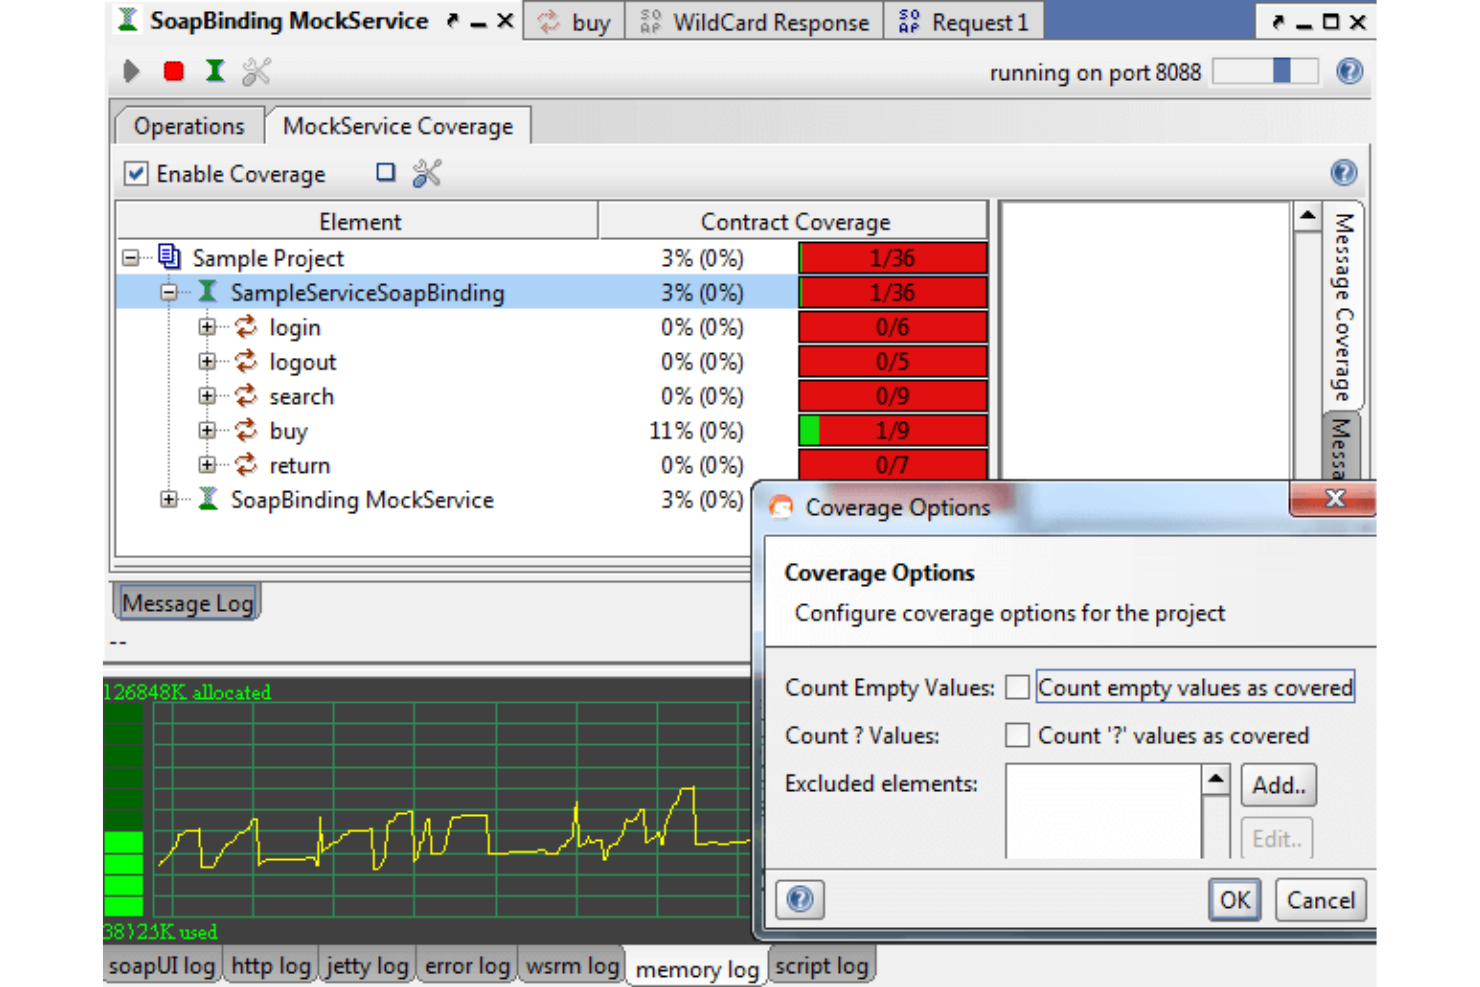Open the Request 1 tab
This screenshot has height=987, width=1480.
tap(964, 21)
